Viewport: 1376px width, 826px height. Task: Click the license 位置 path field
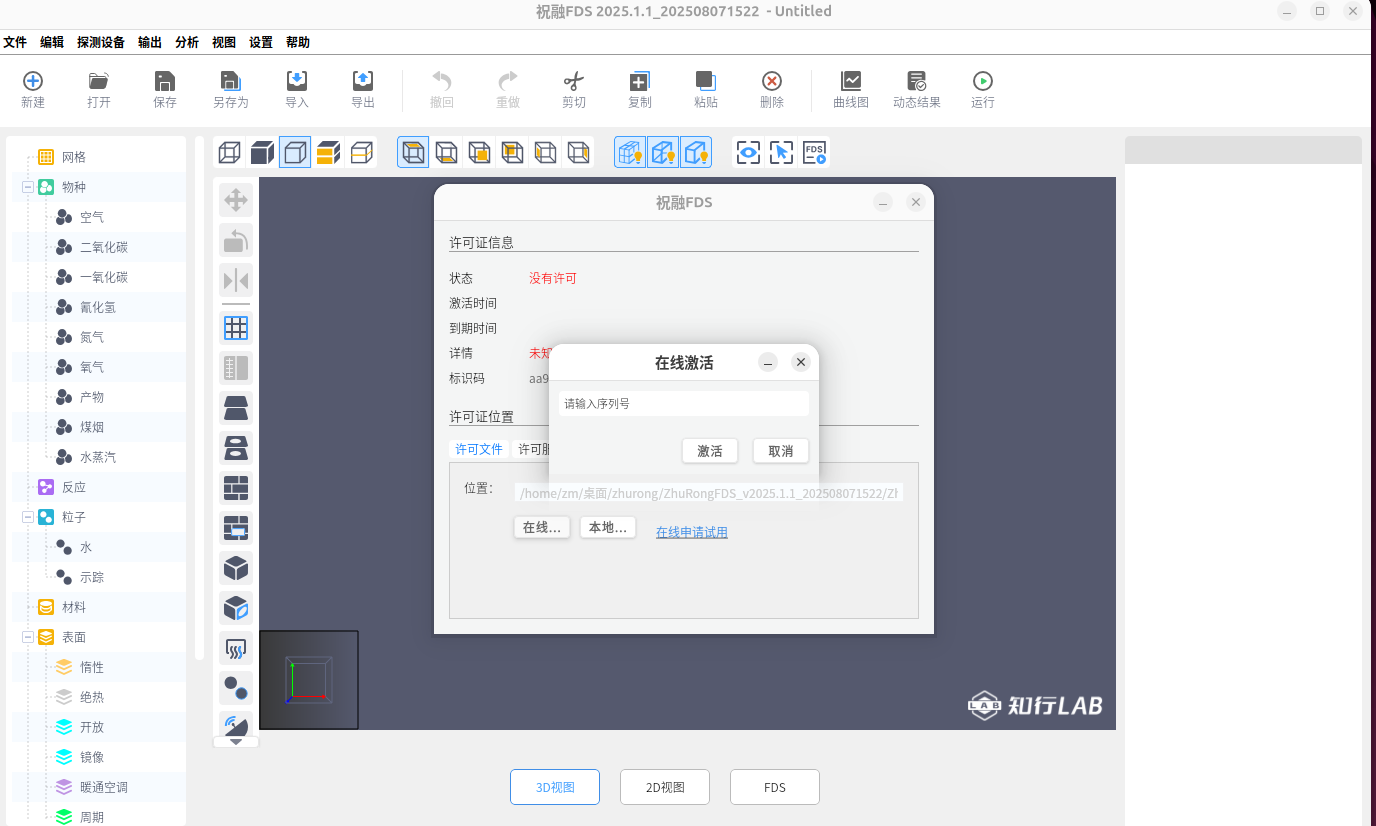[x=709, y=493]
